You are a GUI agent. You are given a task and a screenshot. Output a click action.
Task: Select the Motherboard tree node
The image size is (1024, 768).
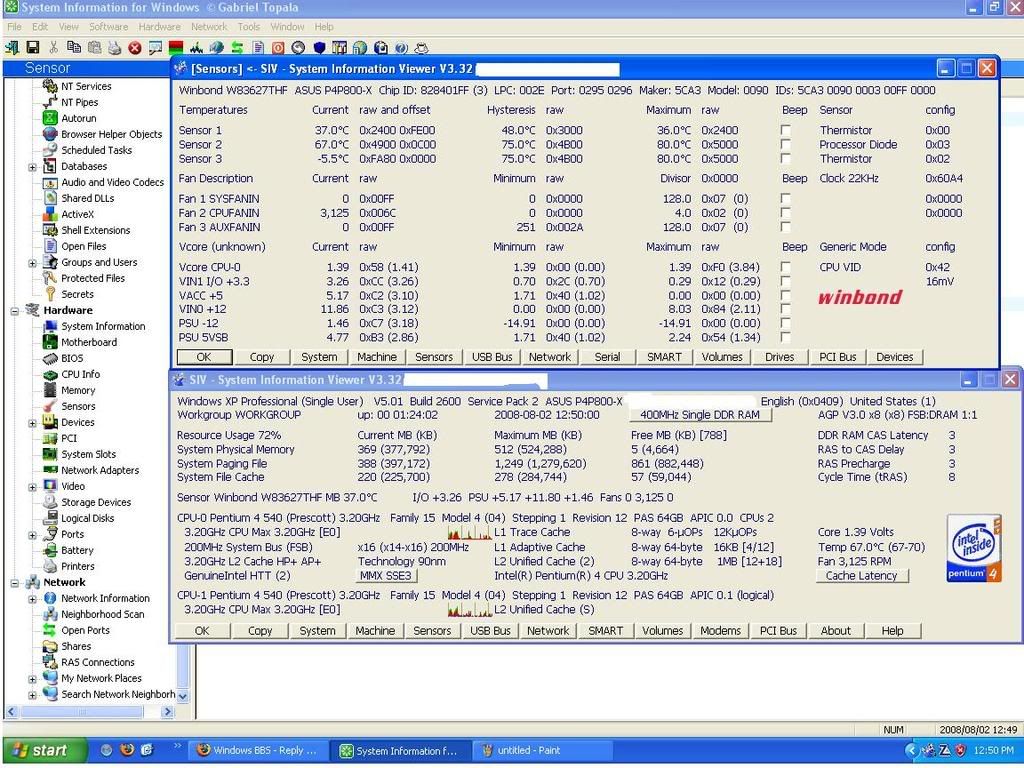(89, 342)
